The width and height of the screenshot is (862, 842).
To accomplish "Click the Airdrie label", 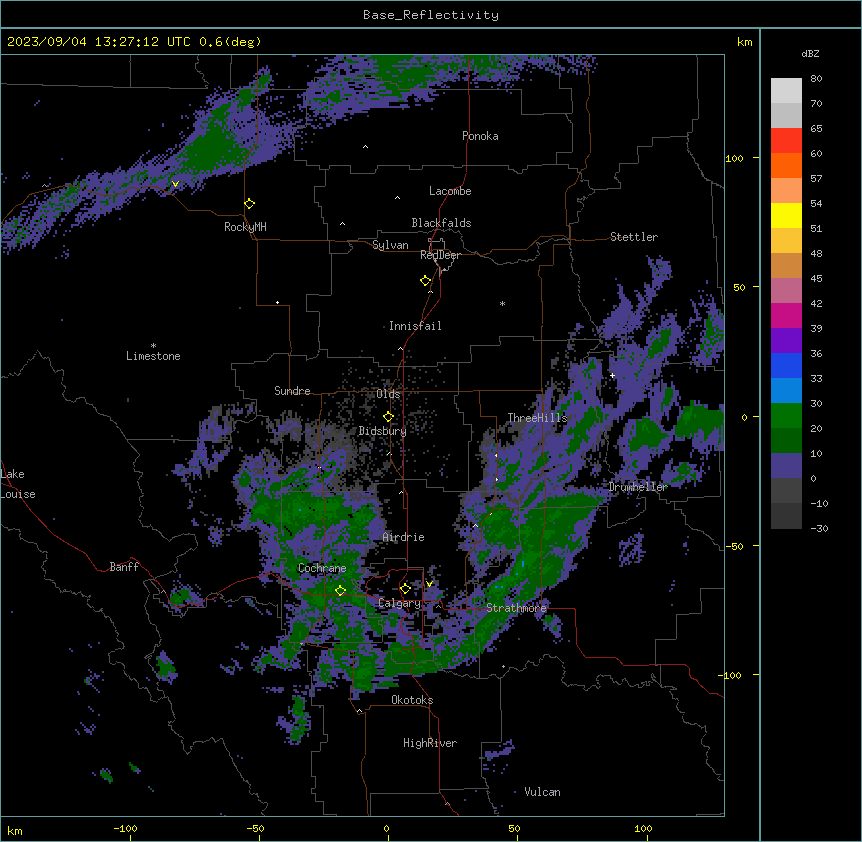I will pyautogui.click(x=403, y=537).
